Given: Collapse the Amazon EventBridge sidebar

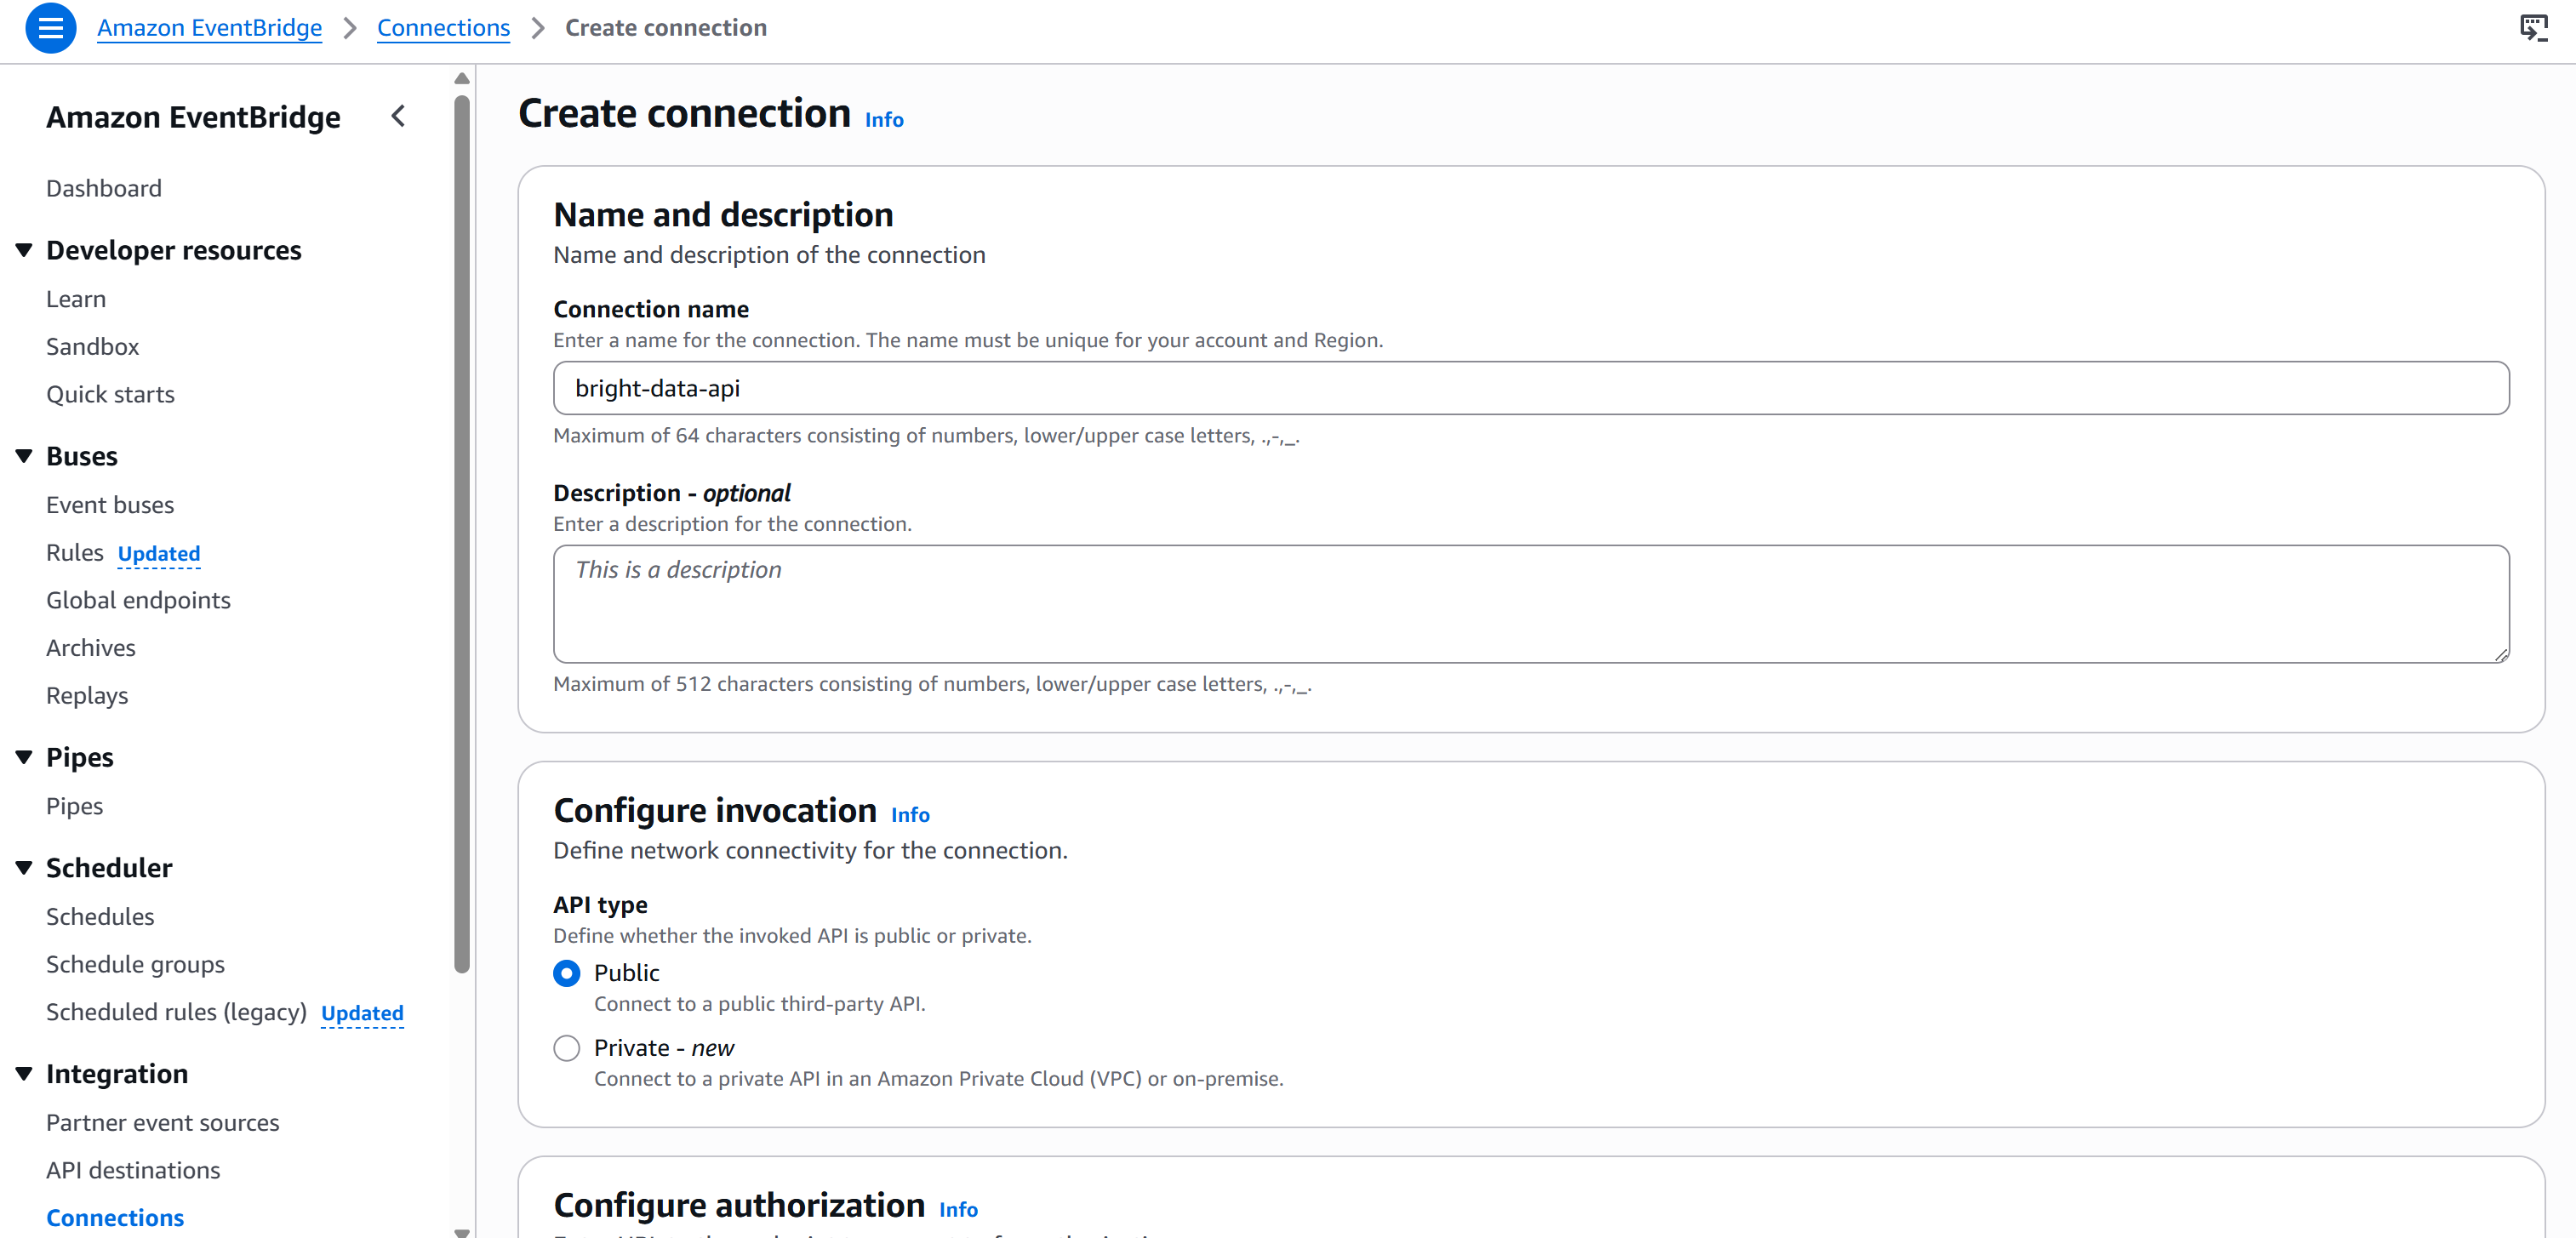Looking at the screenshot, I should (398, 116).
